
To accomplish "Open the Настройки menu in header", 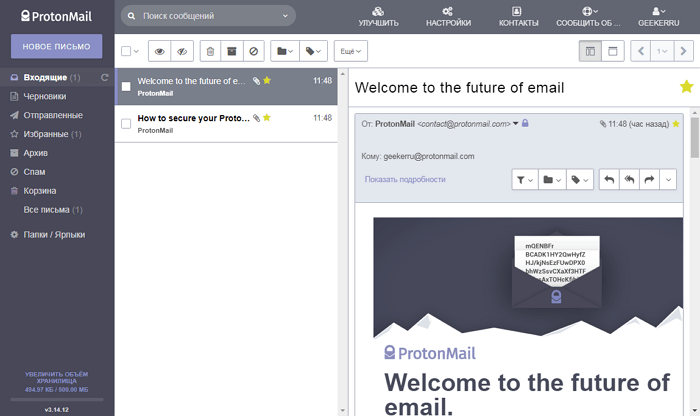I will (x=448, y=16).
